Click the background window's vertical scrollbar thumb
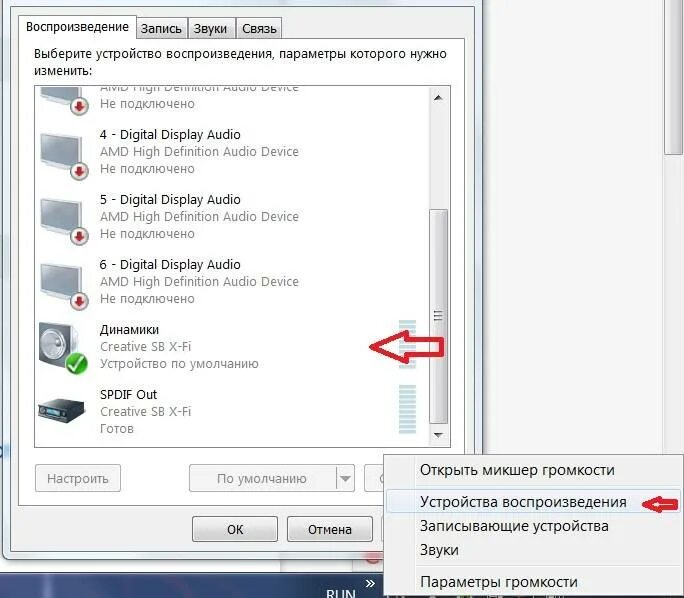The height and width of the screenshot is (598, 684). [673, 76]
